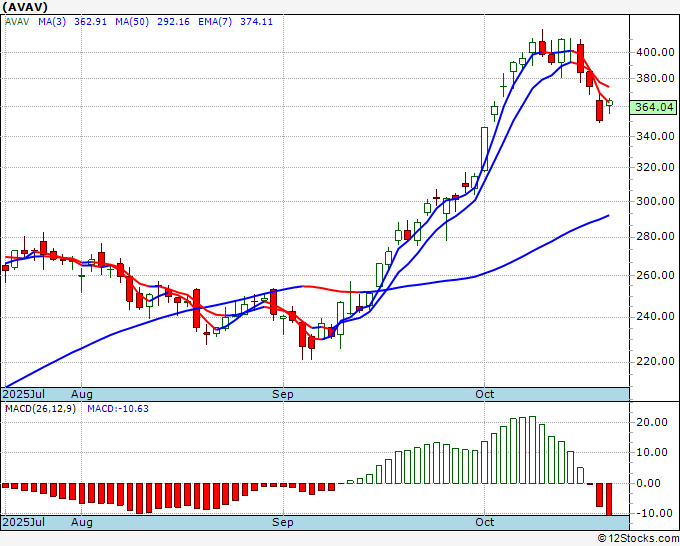The image size is (680, 546).
Task: Click the -10.00 MACD axis label
Action: tap(655, 513)
